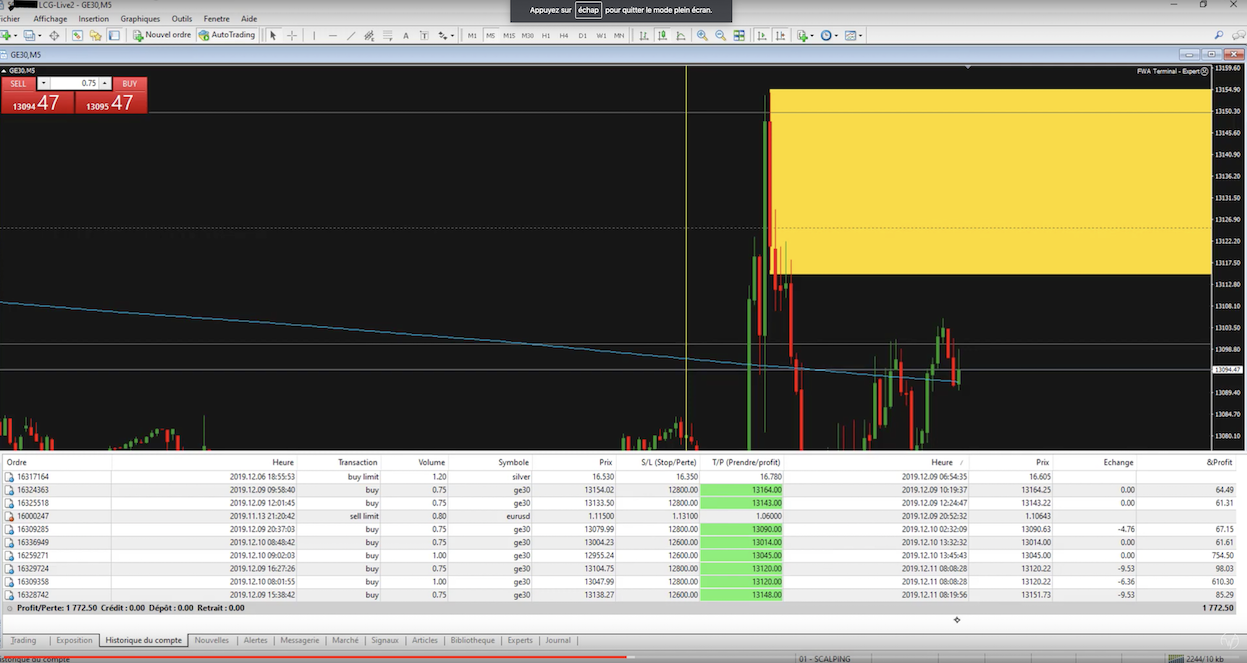Open the Data Window crosshair icon

[x=54, y=35]
